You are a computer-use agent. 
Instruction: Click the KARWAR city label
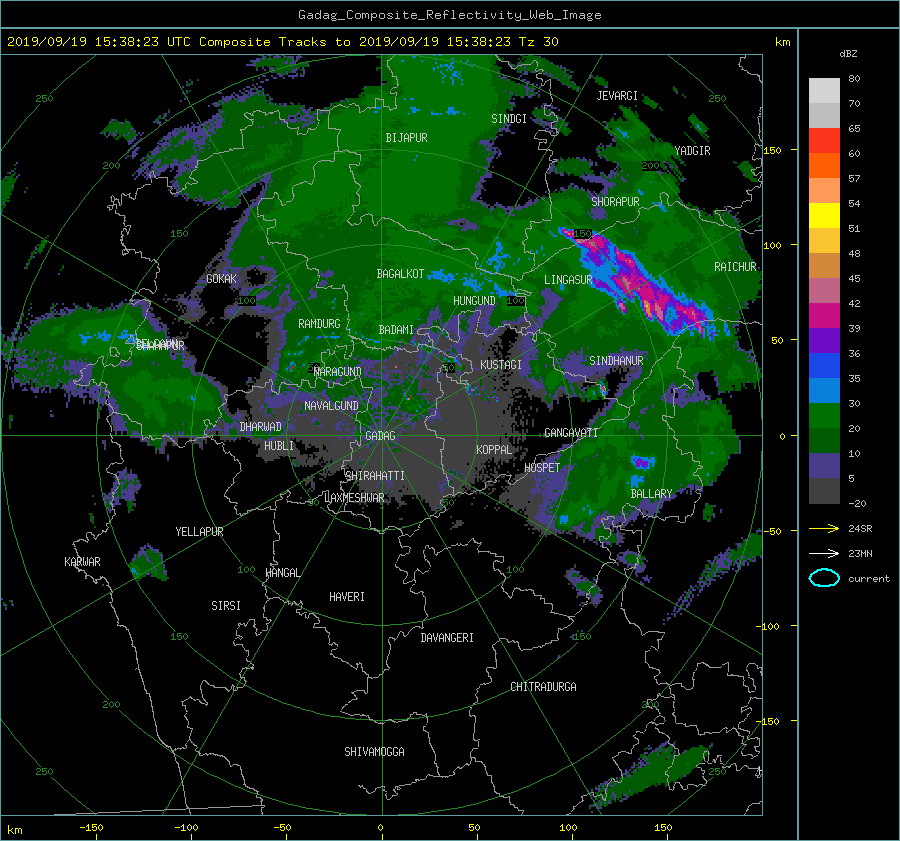pyautogui.click(x=82, y=562)
